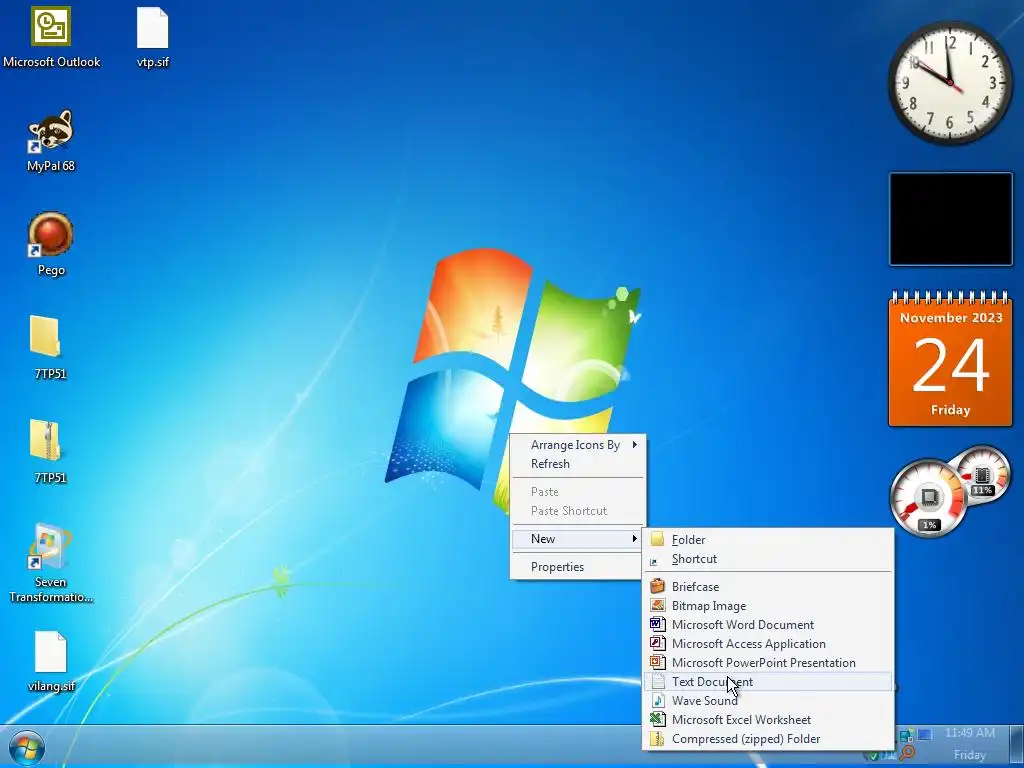The image size is (1024, 768).
Task: Choose Bitmap Image in New submenu
Action: 768,606
